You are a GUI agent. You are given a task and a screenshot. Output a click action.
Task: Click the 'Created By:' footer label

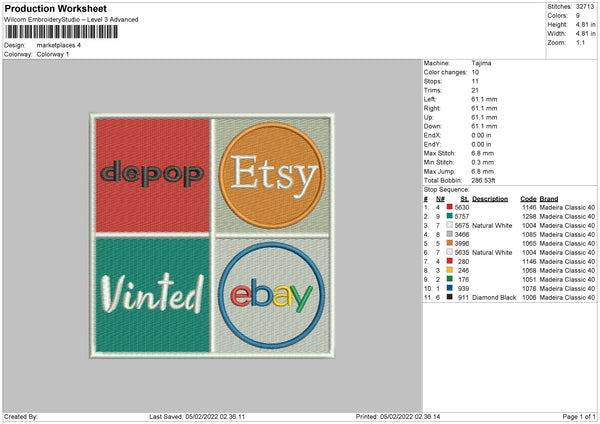21,416
